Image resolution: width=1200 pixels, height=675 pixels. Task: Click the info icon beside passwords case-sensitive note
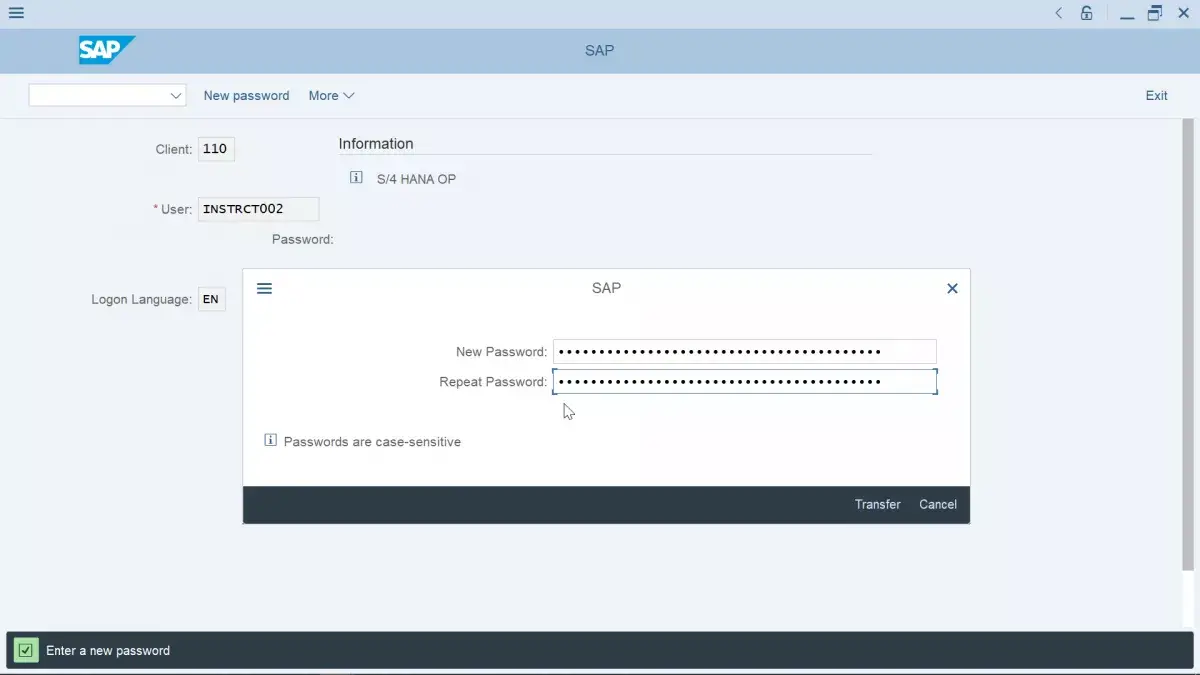point(270,440)
